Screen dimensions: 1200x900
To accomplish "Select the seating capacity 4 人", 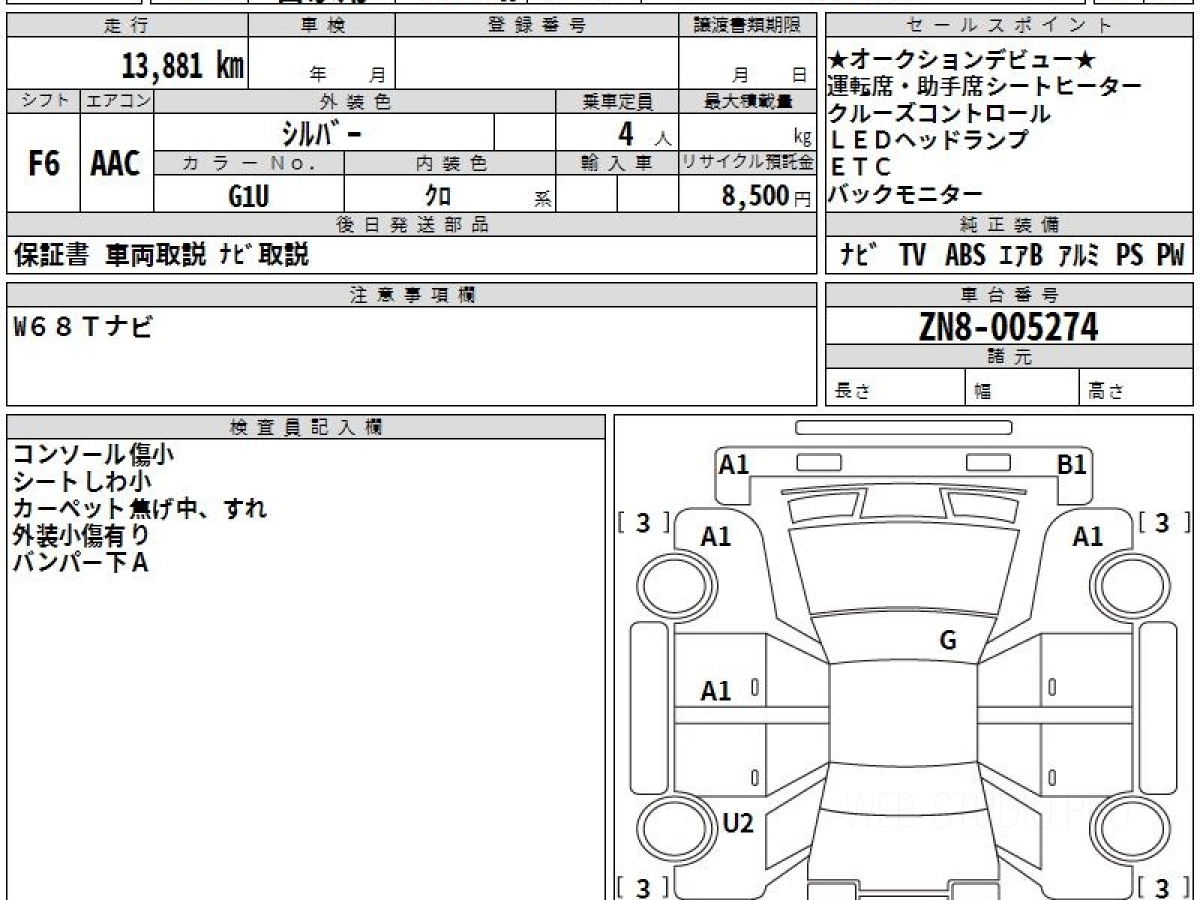I will pyautogui.click(x=643, y=134).
